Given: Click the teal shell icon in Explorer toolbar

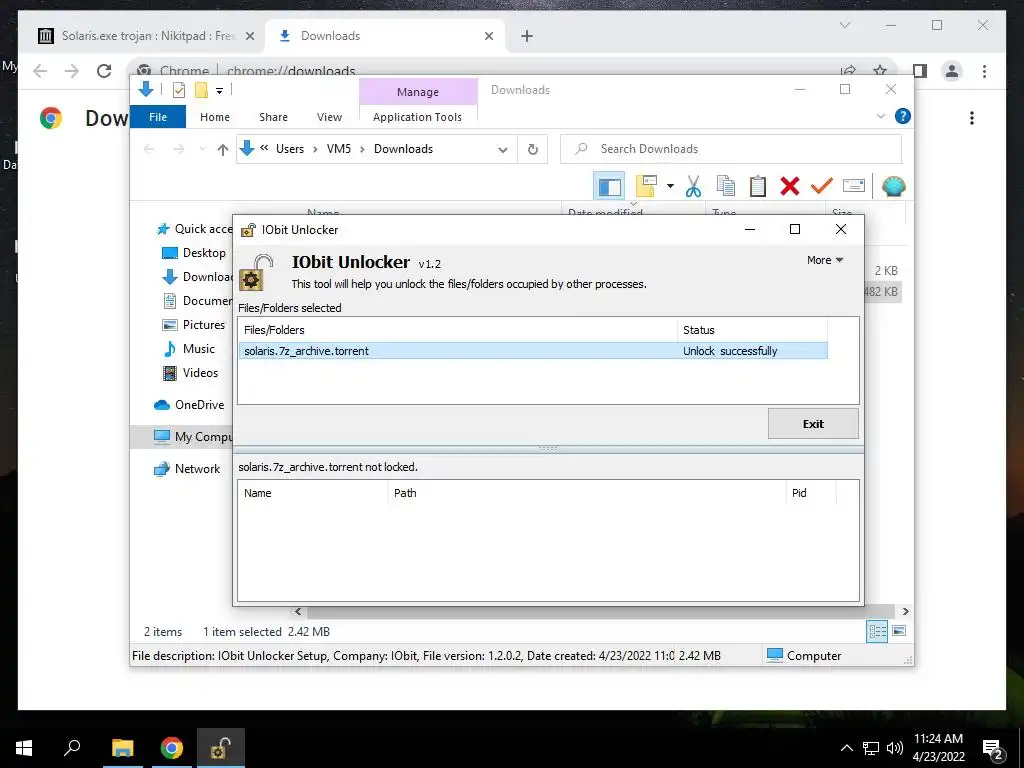Looking at the screenshot, I should 893,186.
